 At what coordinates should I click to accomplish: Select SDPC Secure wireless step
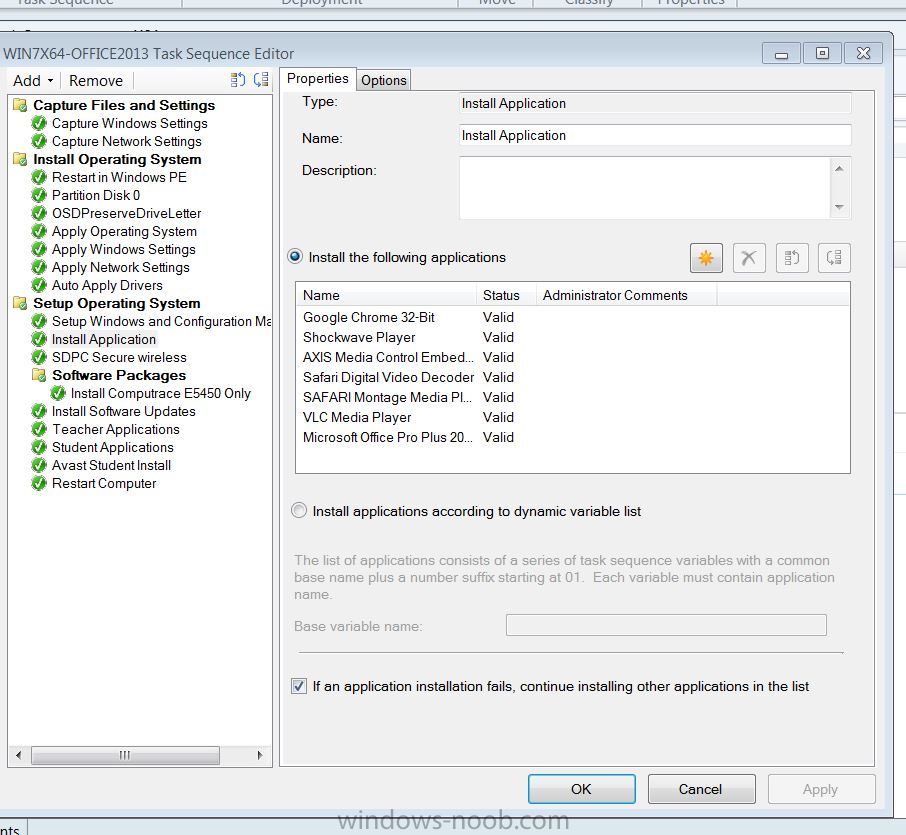coord(119,357)
